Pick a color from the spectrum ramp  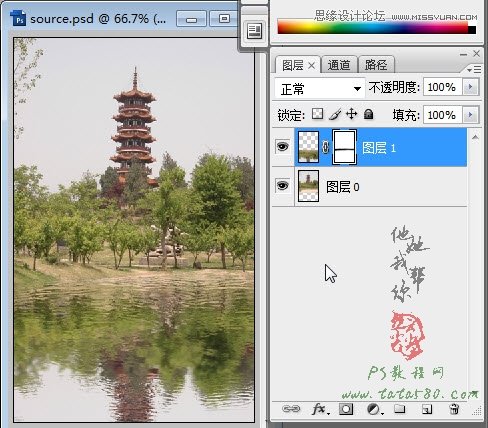[373, 27]
